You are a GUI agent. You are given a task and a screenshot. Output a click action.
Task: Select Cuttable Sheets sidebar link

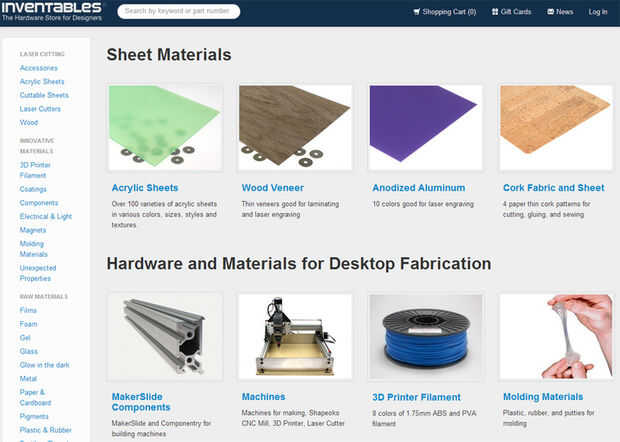(x=44, y=95)
